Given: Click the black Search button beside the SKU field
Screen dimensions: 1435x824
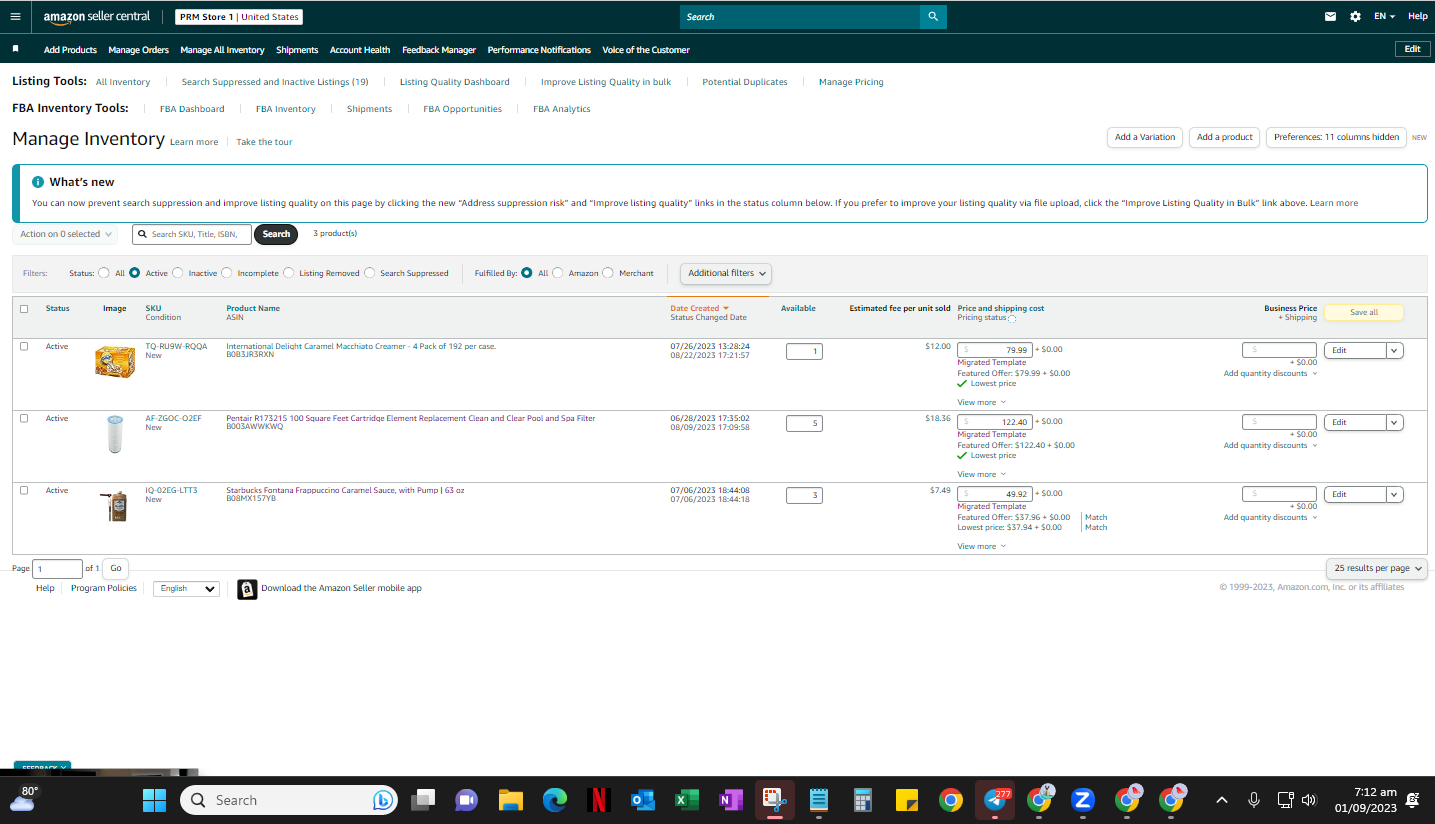Looking at the screenshot, I should coord(276,234).
